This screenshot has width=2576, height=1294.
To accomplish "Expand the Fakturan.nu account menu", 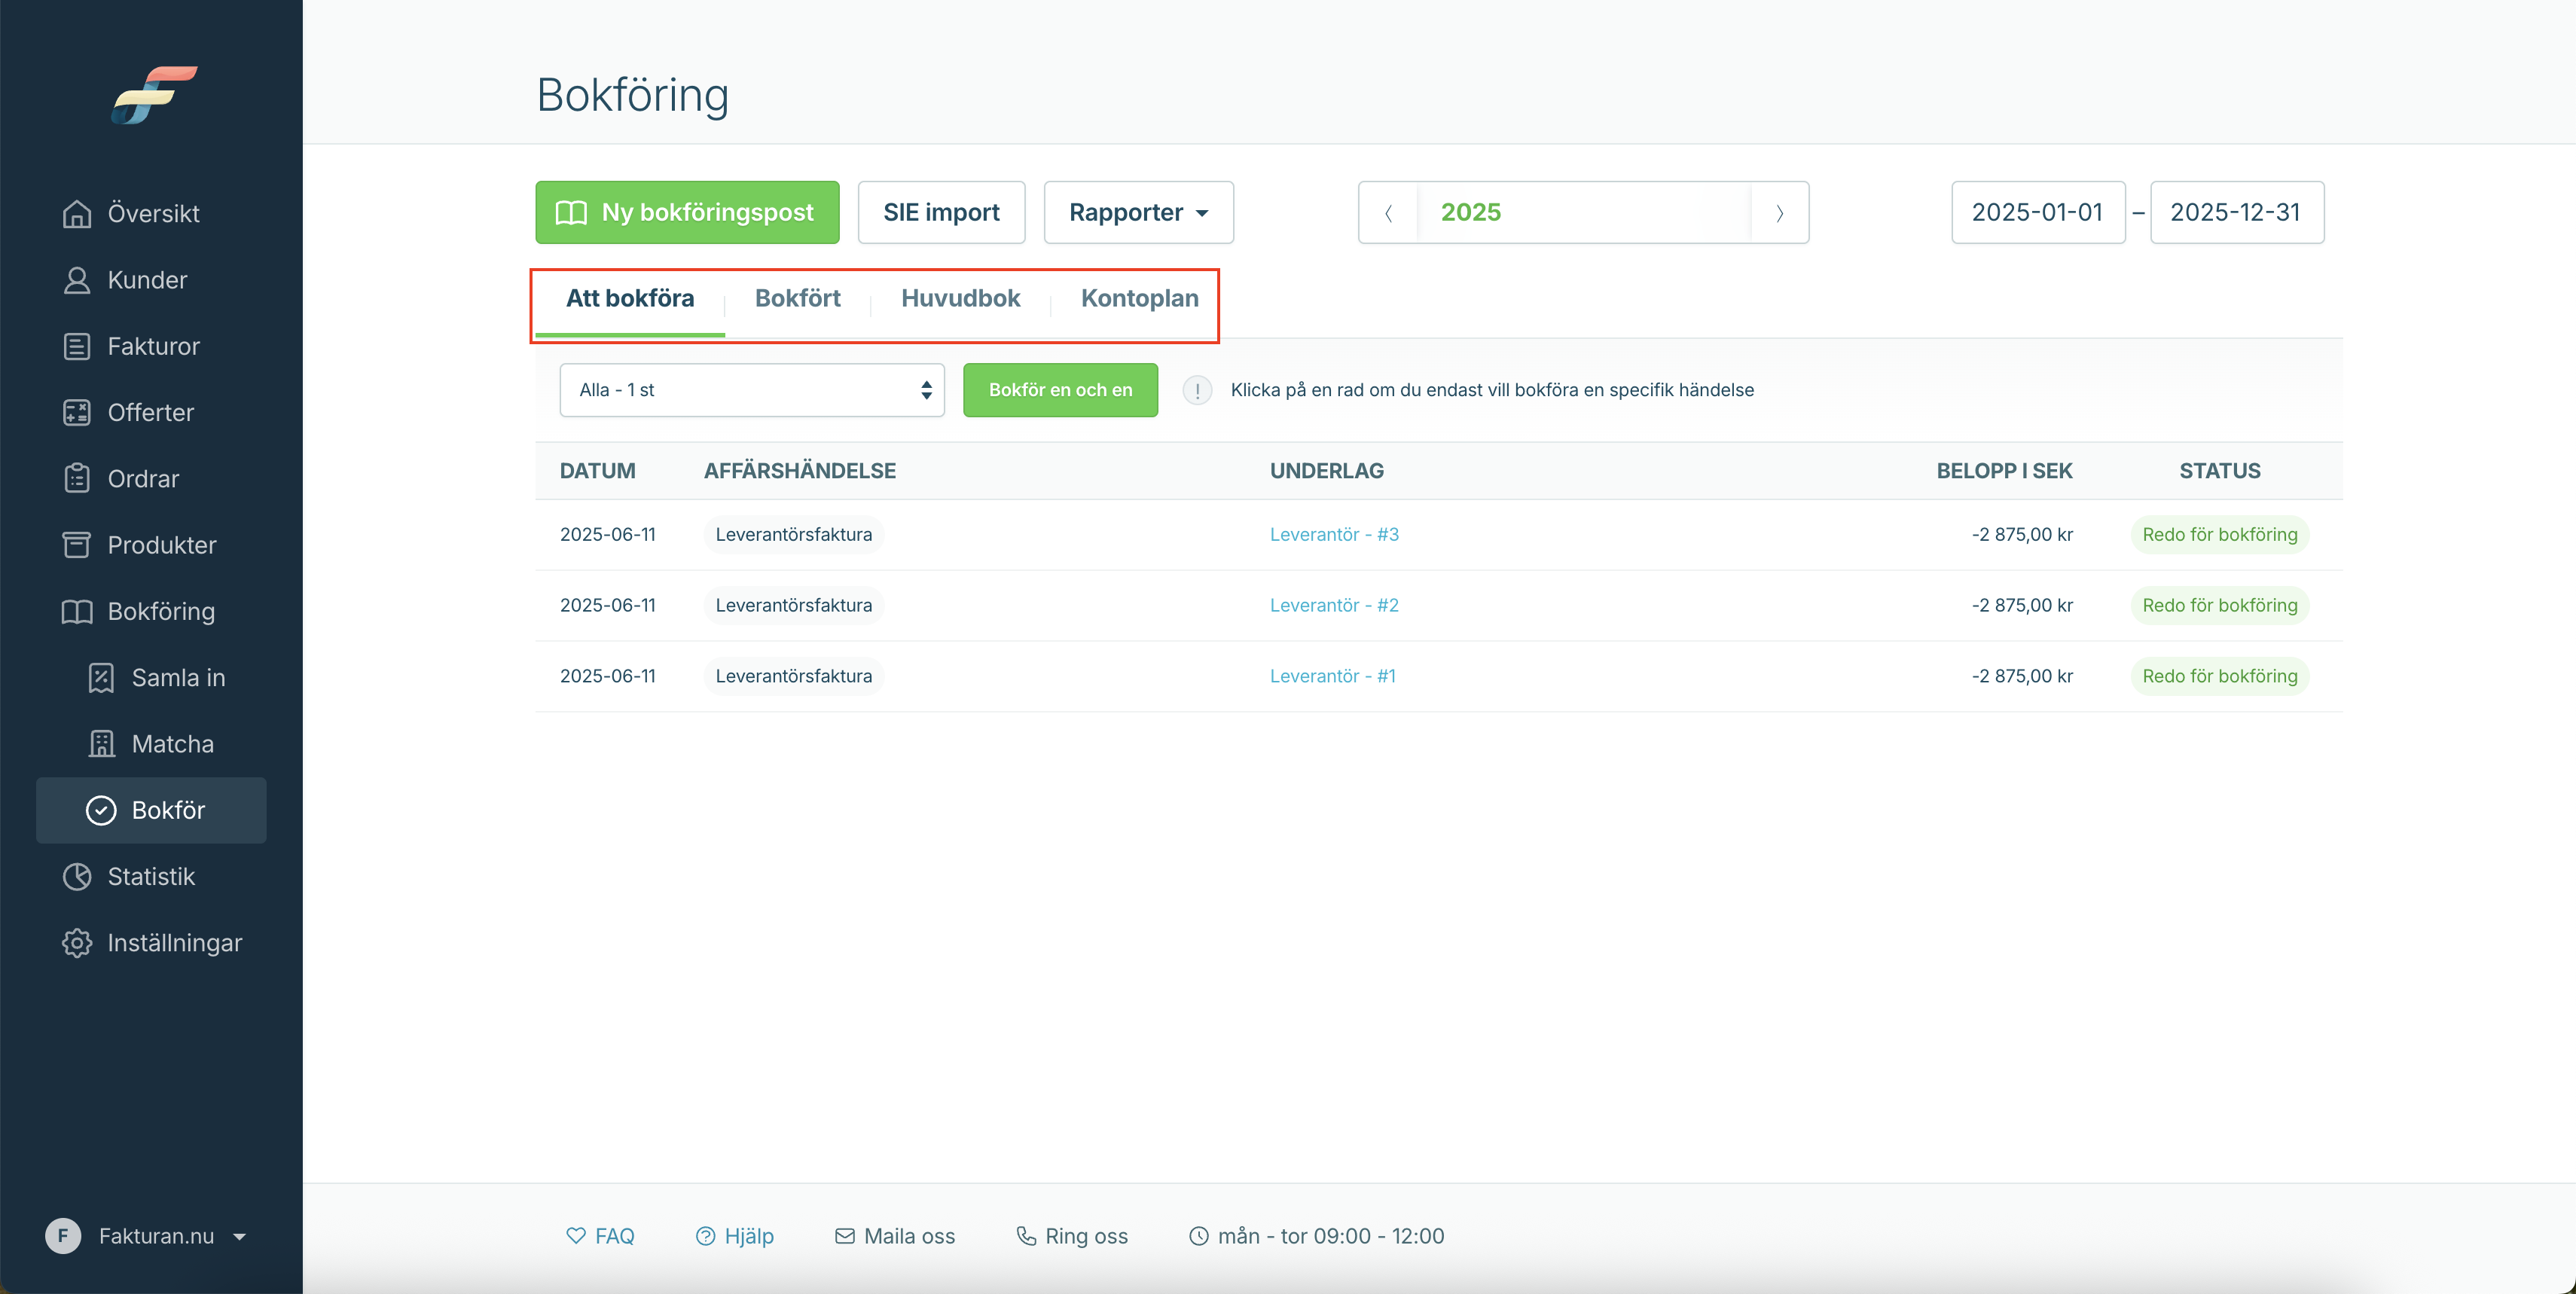I will click(146, 1236).
